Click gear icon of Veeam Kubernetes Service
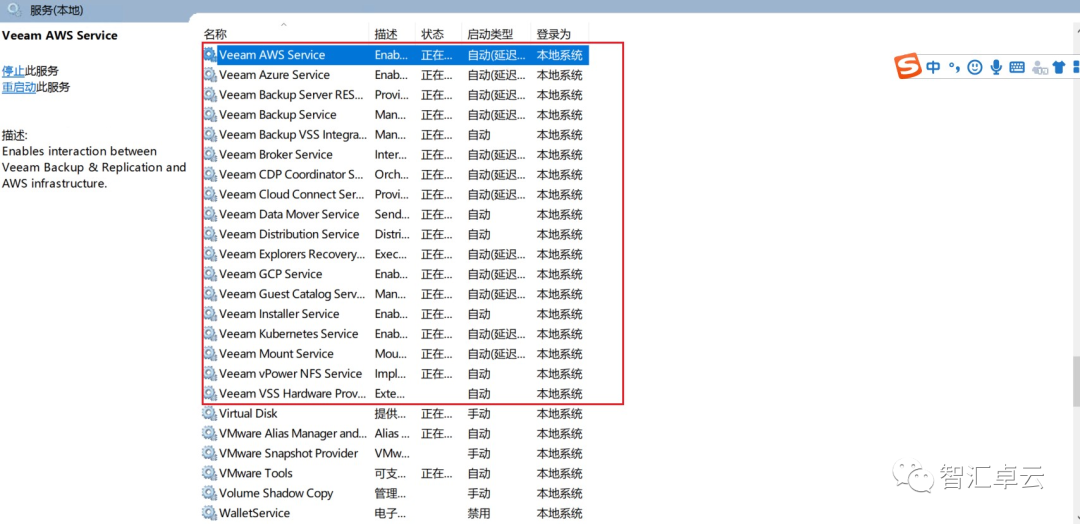Image resolution: width=1080 pixels, height=524 pixels. coord(210,334)
